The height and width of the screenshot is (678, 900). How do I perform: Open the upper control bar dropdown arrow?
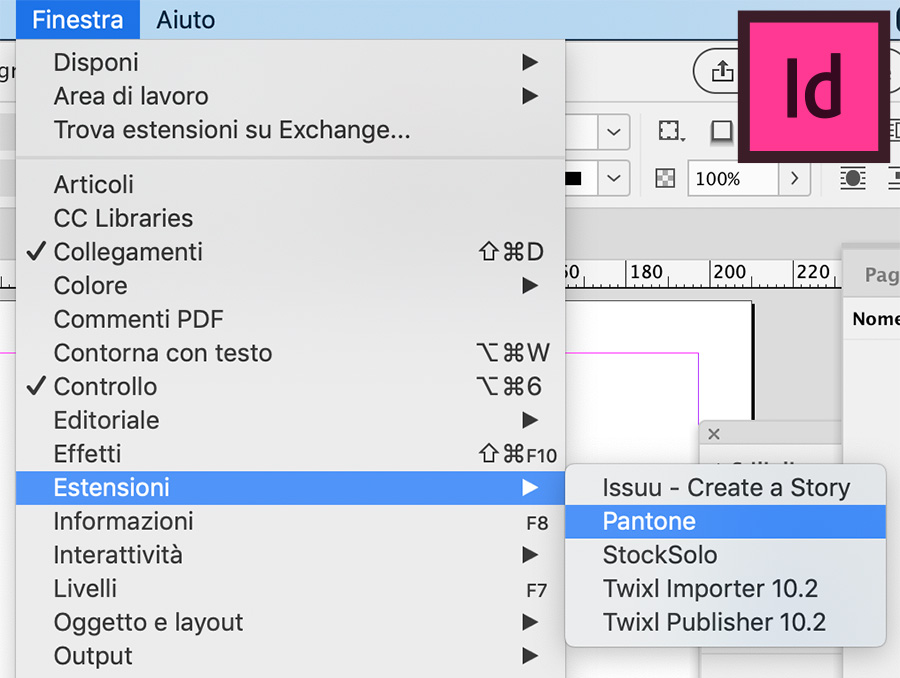[614, 132]
